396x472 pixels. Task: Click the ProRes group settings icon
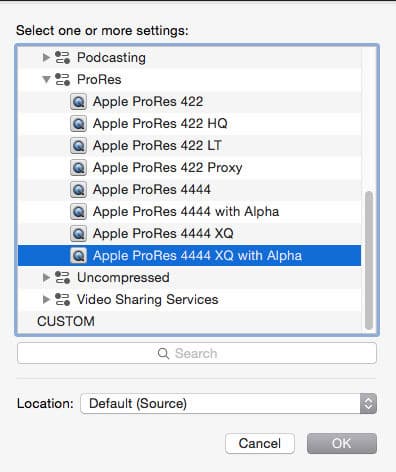[62, 79]
